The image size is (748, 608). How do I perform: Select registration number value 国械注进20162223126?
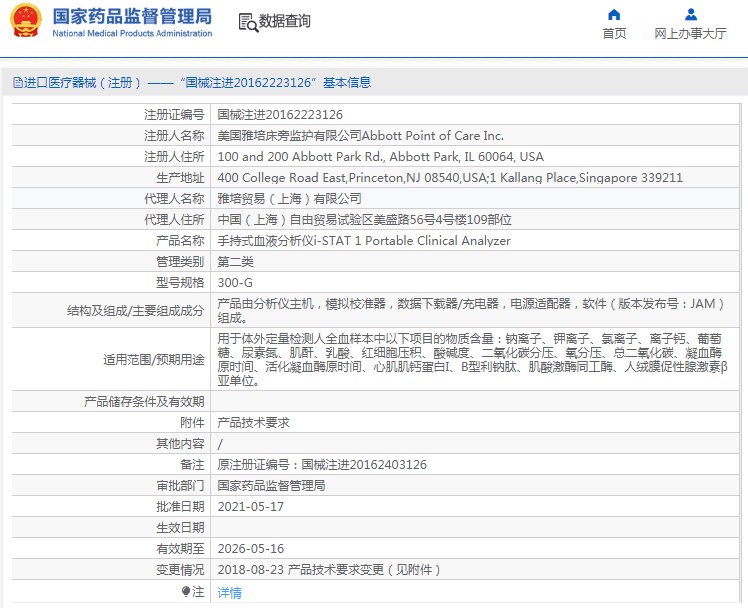[x=280, y=114]
